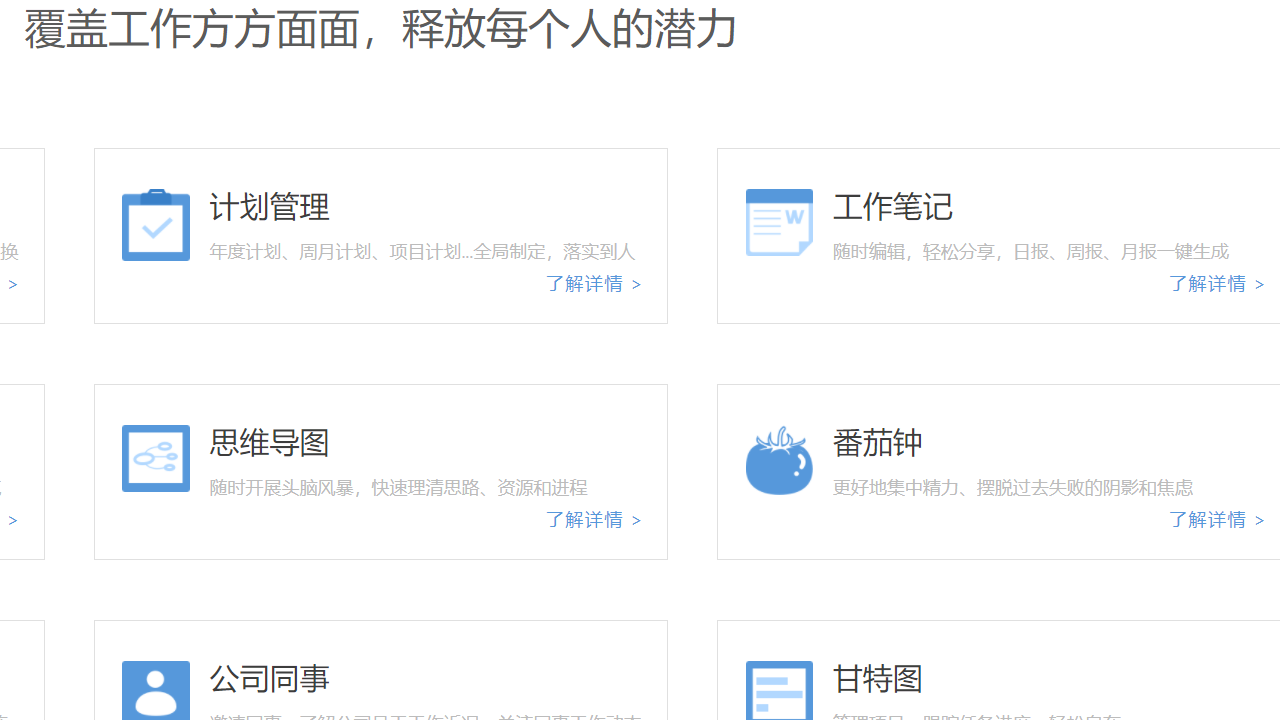The height and width of the screenshot is (720, 1280).
Task: Open 了解详情 link under 番茄钟
Action: pos(1208,520)
